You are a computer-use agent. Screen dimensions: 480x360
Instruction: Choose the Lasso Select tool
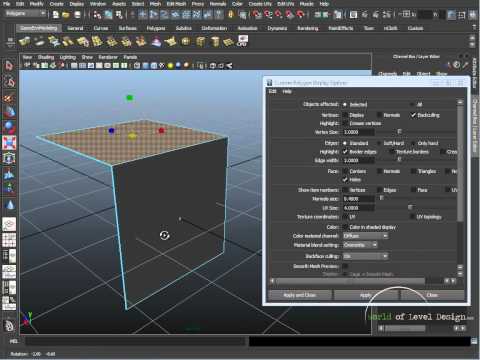click(9, 82)
